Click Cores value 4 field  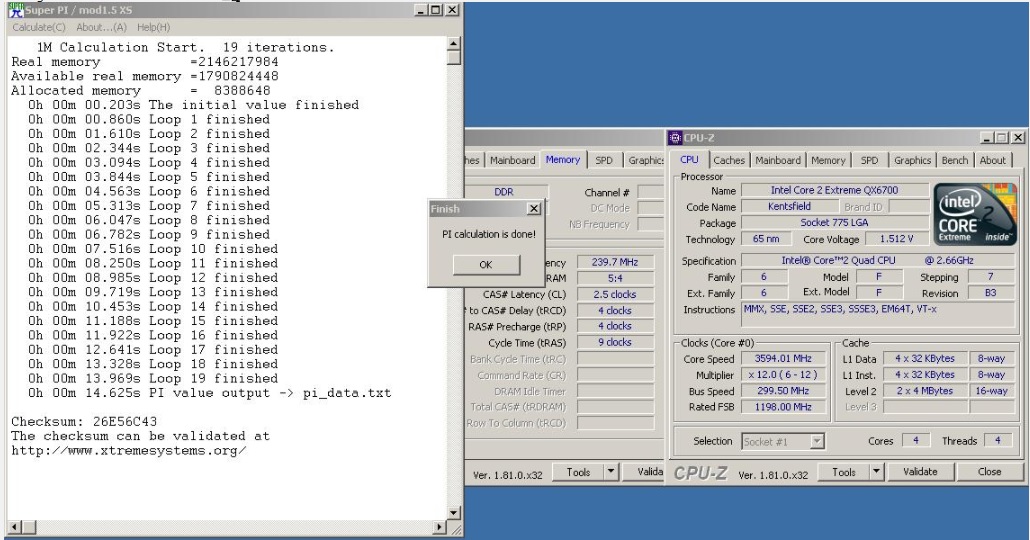tap(916, 441)
